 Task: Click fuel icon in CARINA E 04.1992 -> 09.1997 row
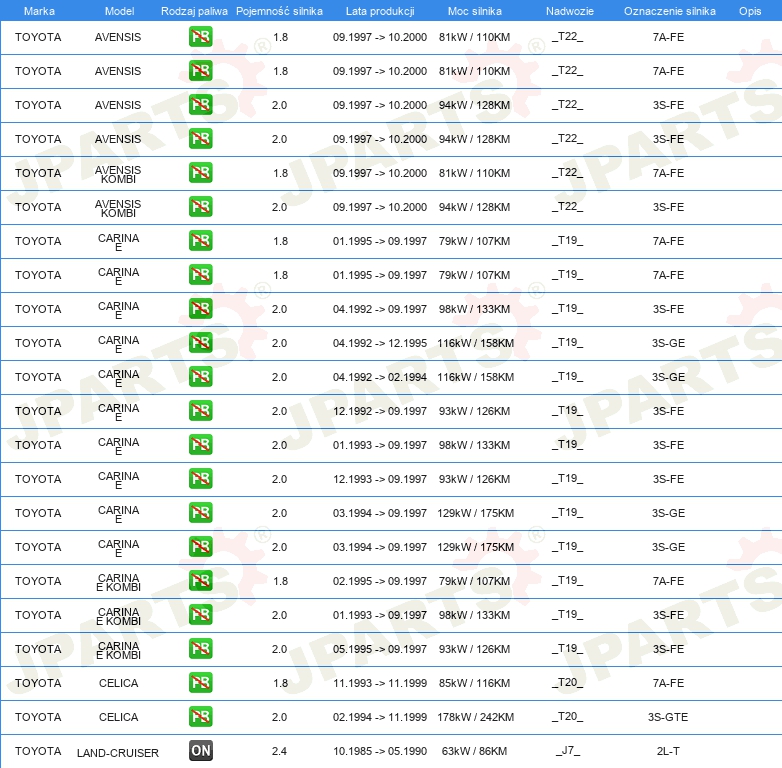(x=200, y=308)
